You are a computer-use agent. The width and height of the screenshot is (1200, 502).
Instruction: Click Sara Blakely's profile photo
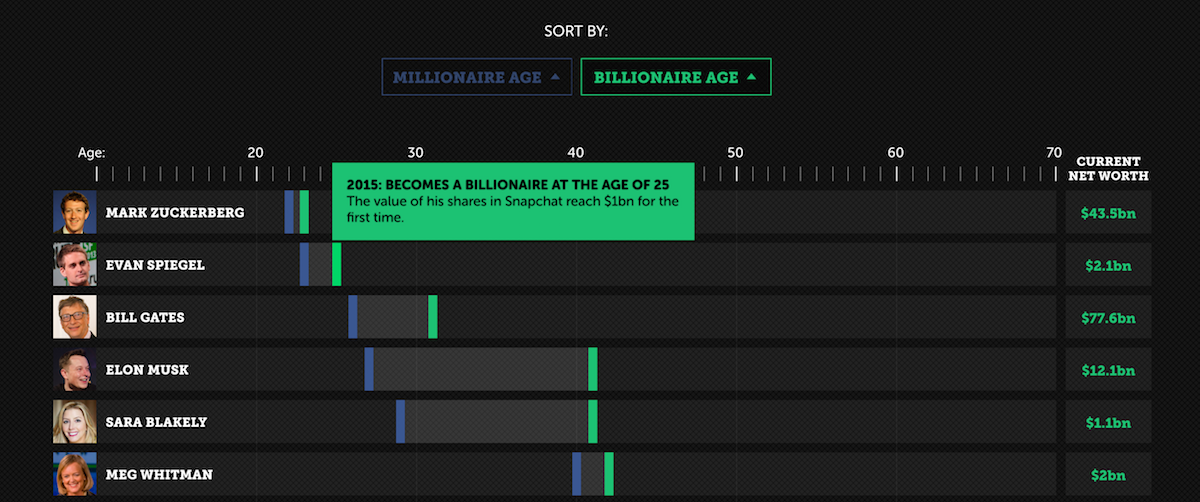pyautogui.click(x=75, y=422)
